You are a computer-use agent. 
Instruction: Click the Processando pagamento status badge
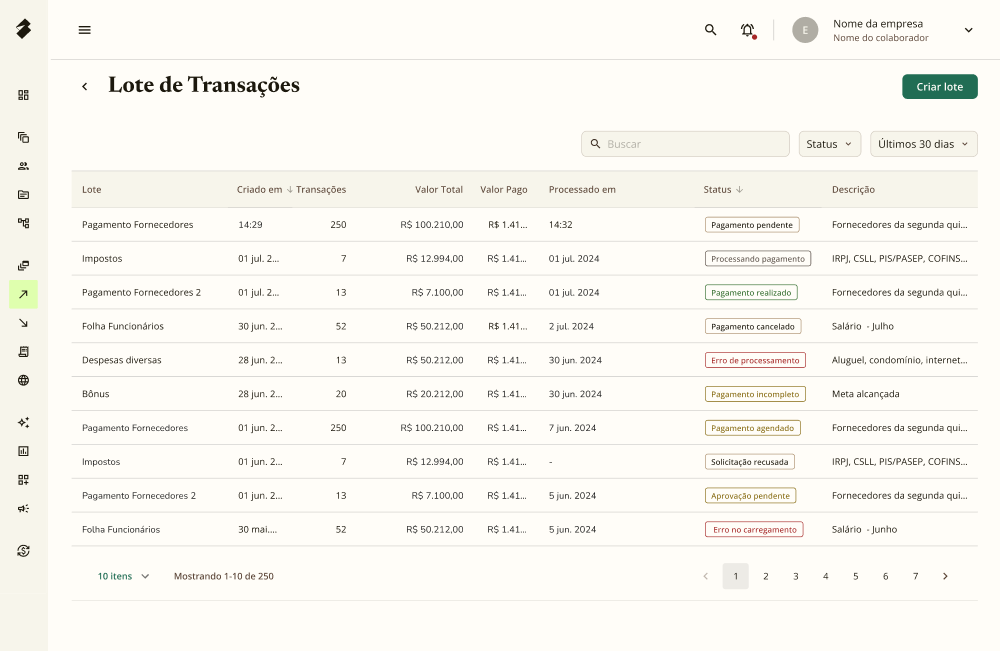[758, 258]
